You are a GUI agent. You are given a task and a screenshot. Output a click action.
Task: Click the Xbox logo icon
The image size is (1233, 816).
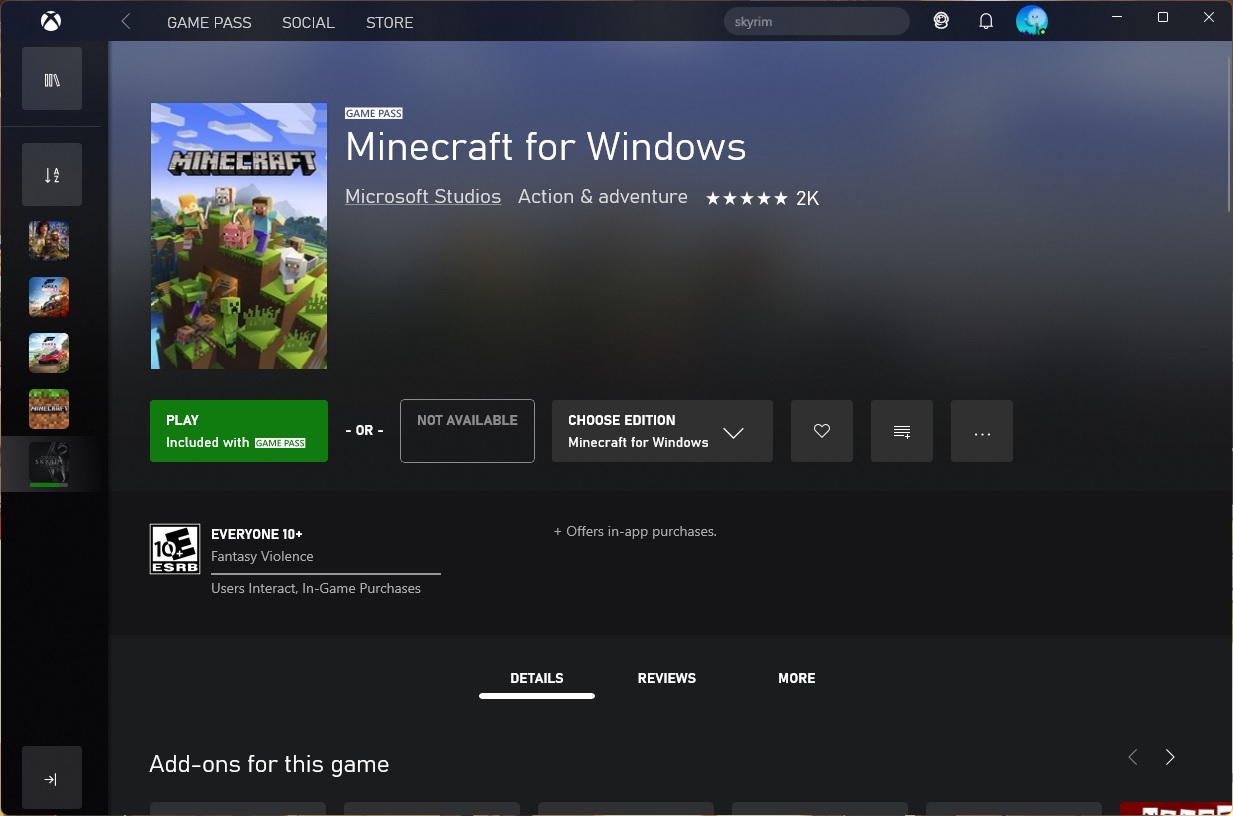click(x=52, y=21)
